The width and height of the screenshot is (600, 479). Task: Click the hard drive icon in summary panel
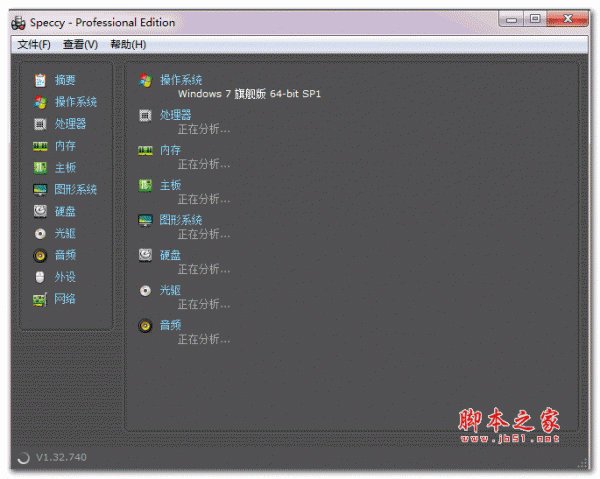(145, 255)
